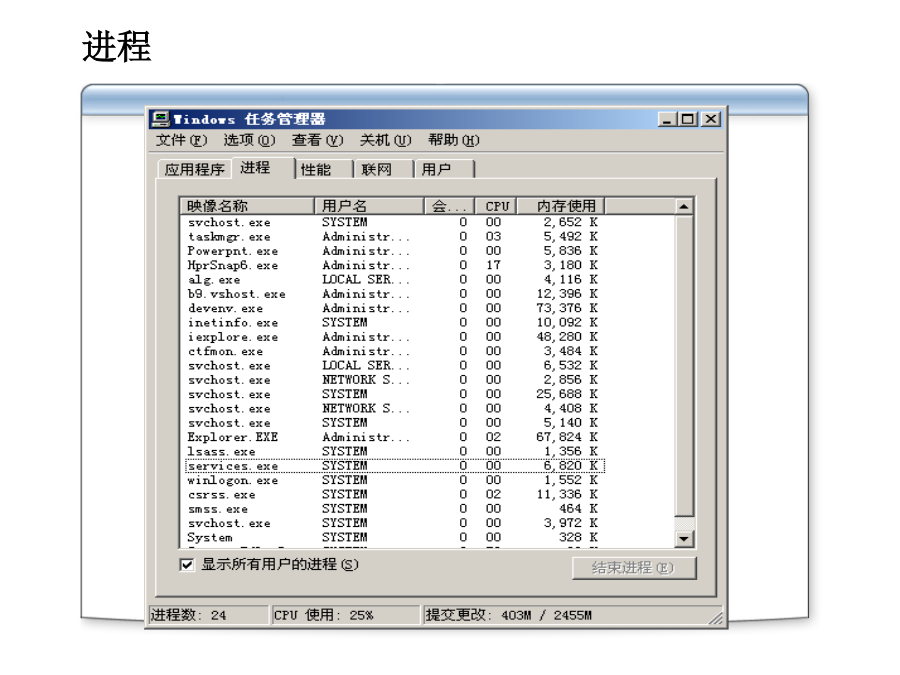Click the 进程数: 24 status bar entry
Viewport: 900px width, 675px height.
tap(208, 615)
